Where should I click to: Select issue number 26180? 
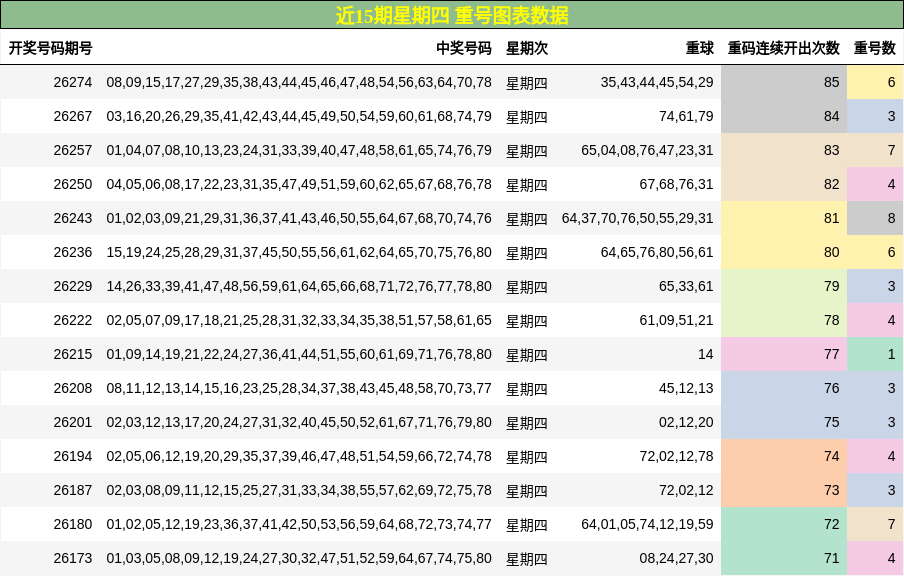point(73,525)
